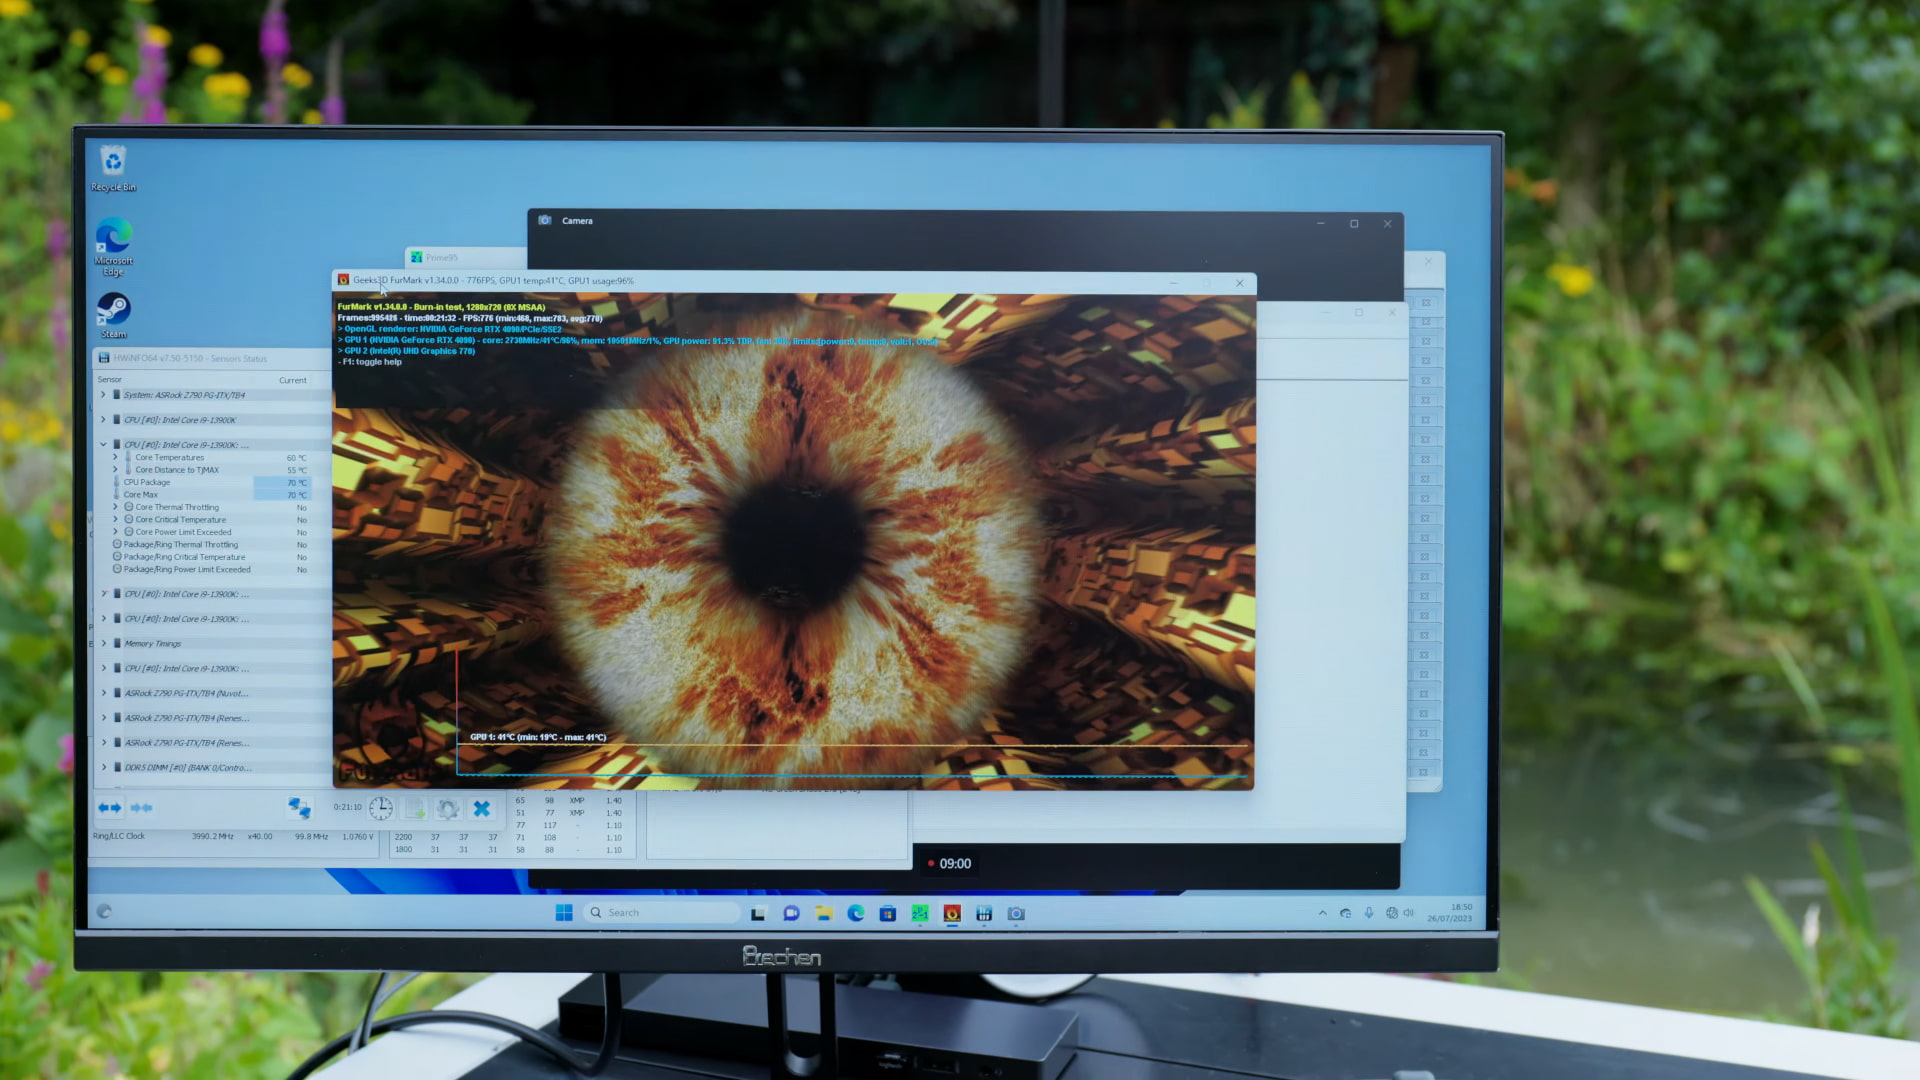
Task: Expand the Core Thermal Throttling row
Action: tap(115, 507)
